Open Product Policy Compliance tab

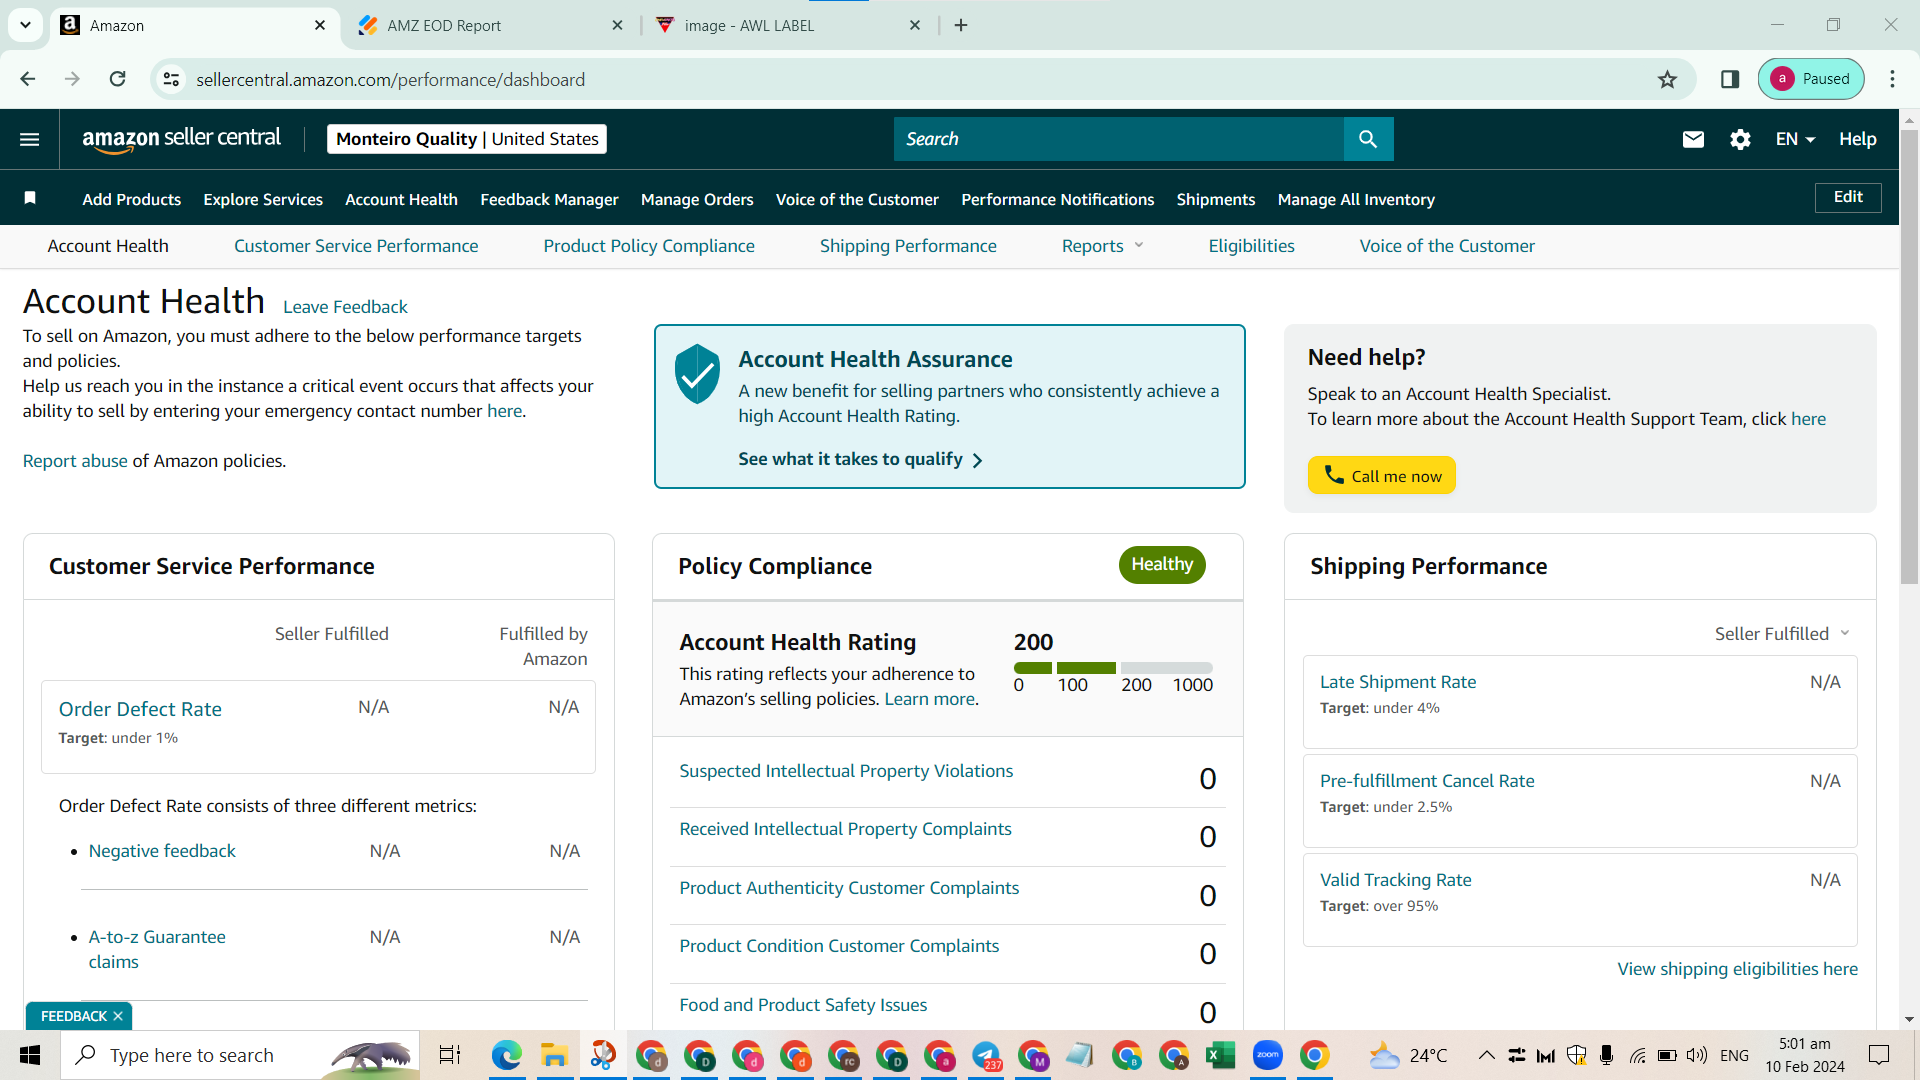pyautogui.click(x=649, y=246)
